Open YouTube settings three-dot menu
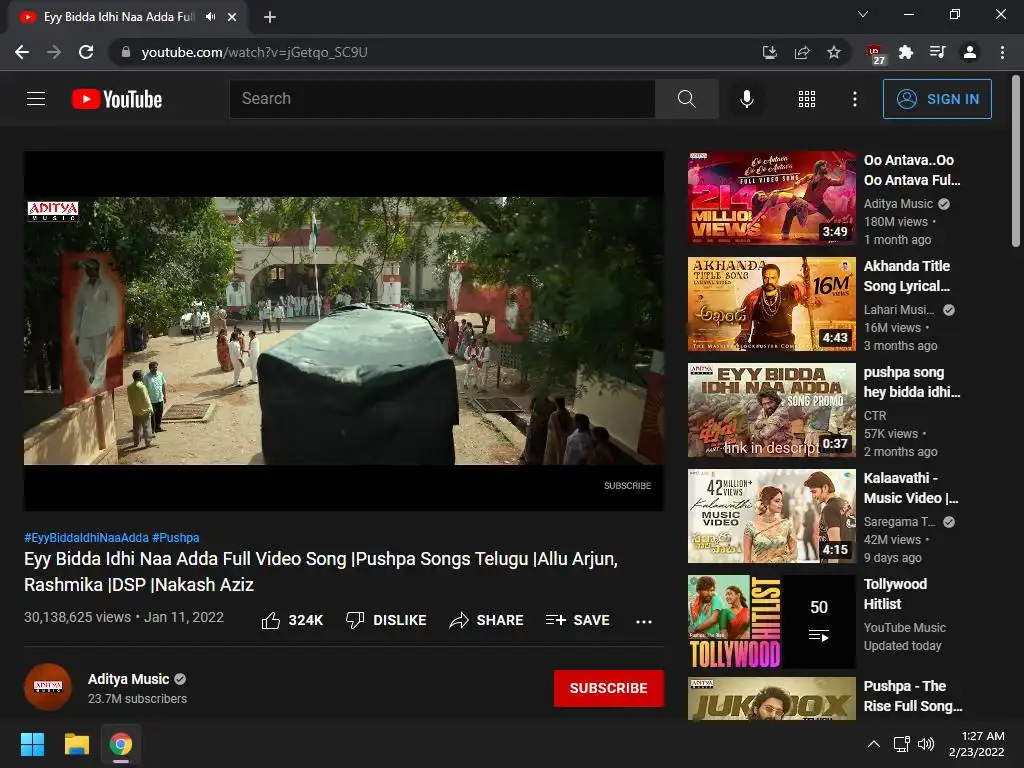The width and height of the screenshot is (1024, 768). (x=854, y=99)
